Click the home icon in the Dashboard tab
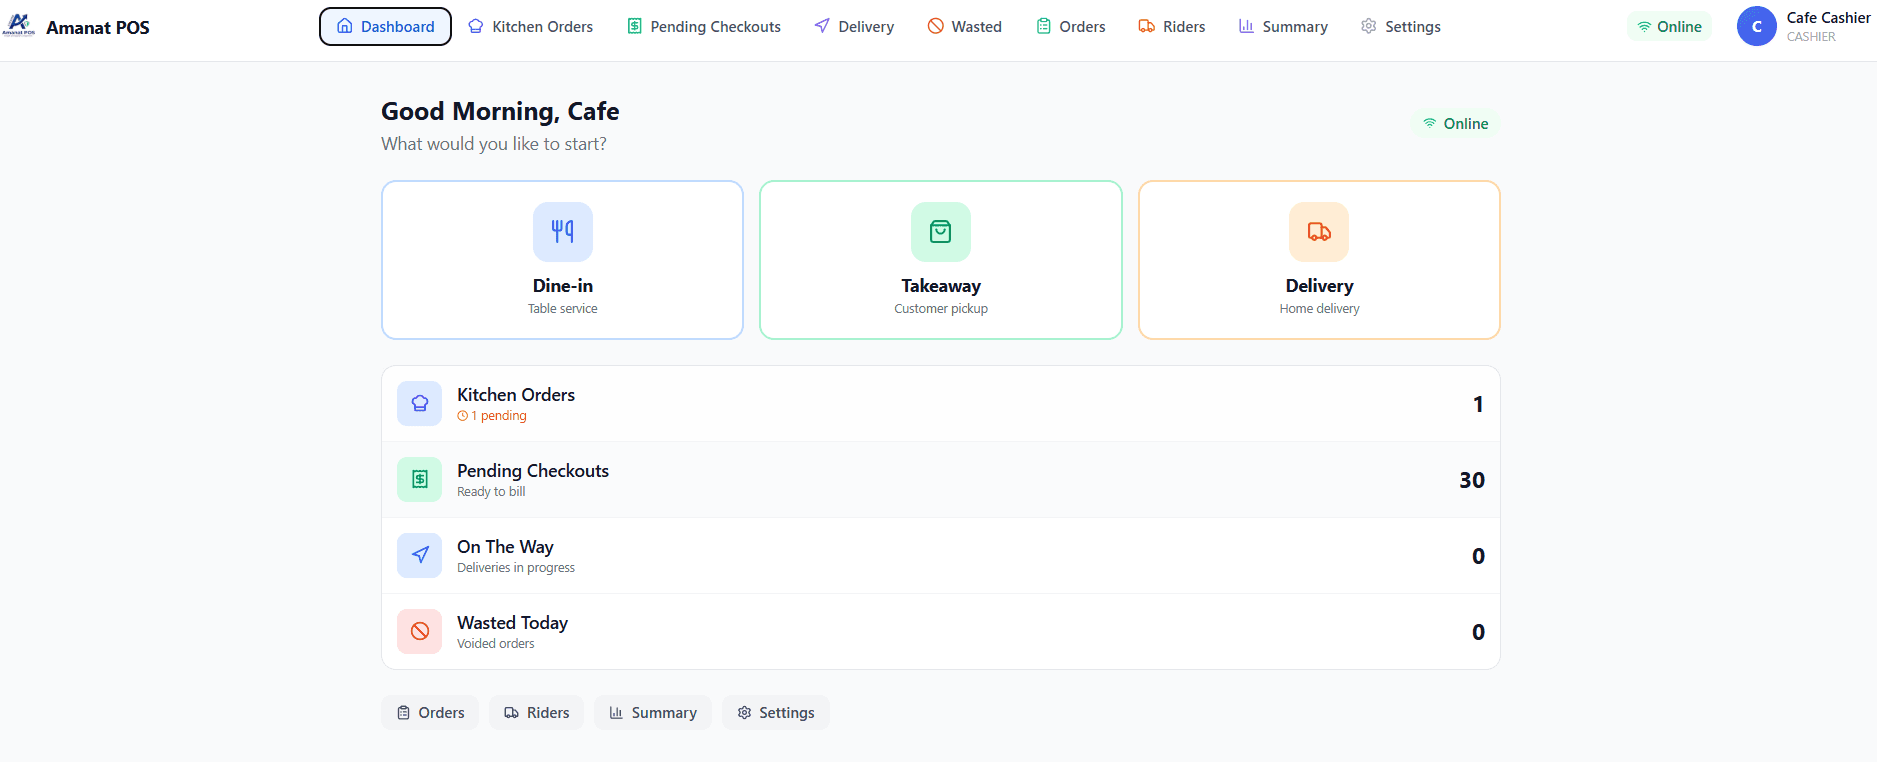This screenshot has height=762, width=1877. tap(345, 26)
